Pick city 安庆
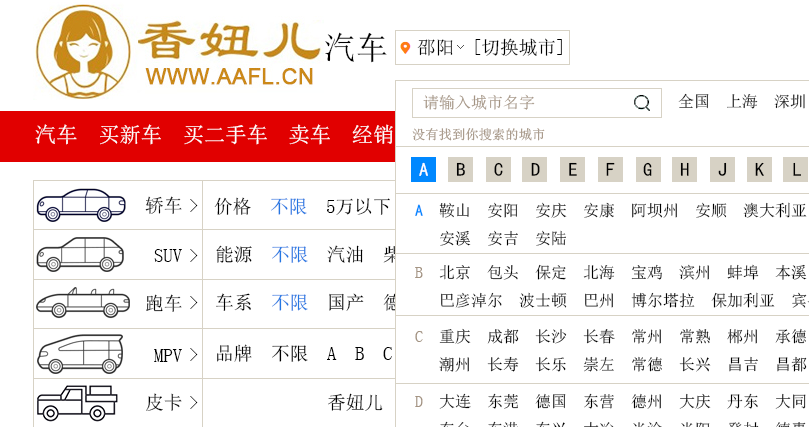This screenshot has height=427, width=809. click(551, 210)
